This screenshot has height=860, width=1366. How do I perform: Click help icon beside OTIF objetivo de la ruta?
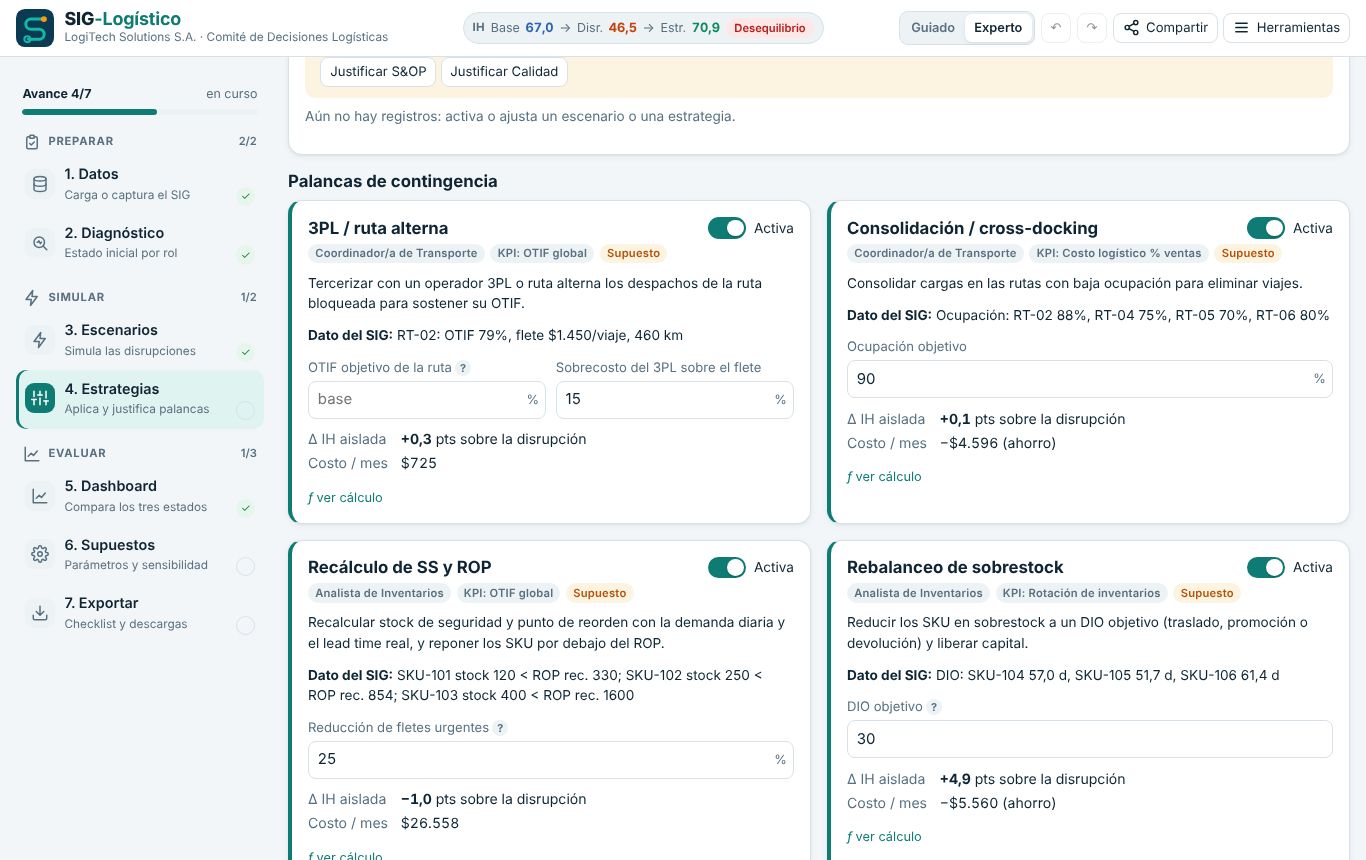(x=463, y=368)
